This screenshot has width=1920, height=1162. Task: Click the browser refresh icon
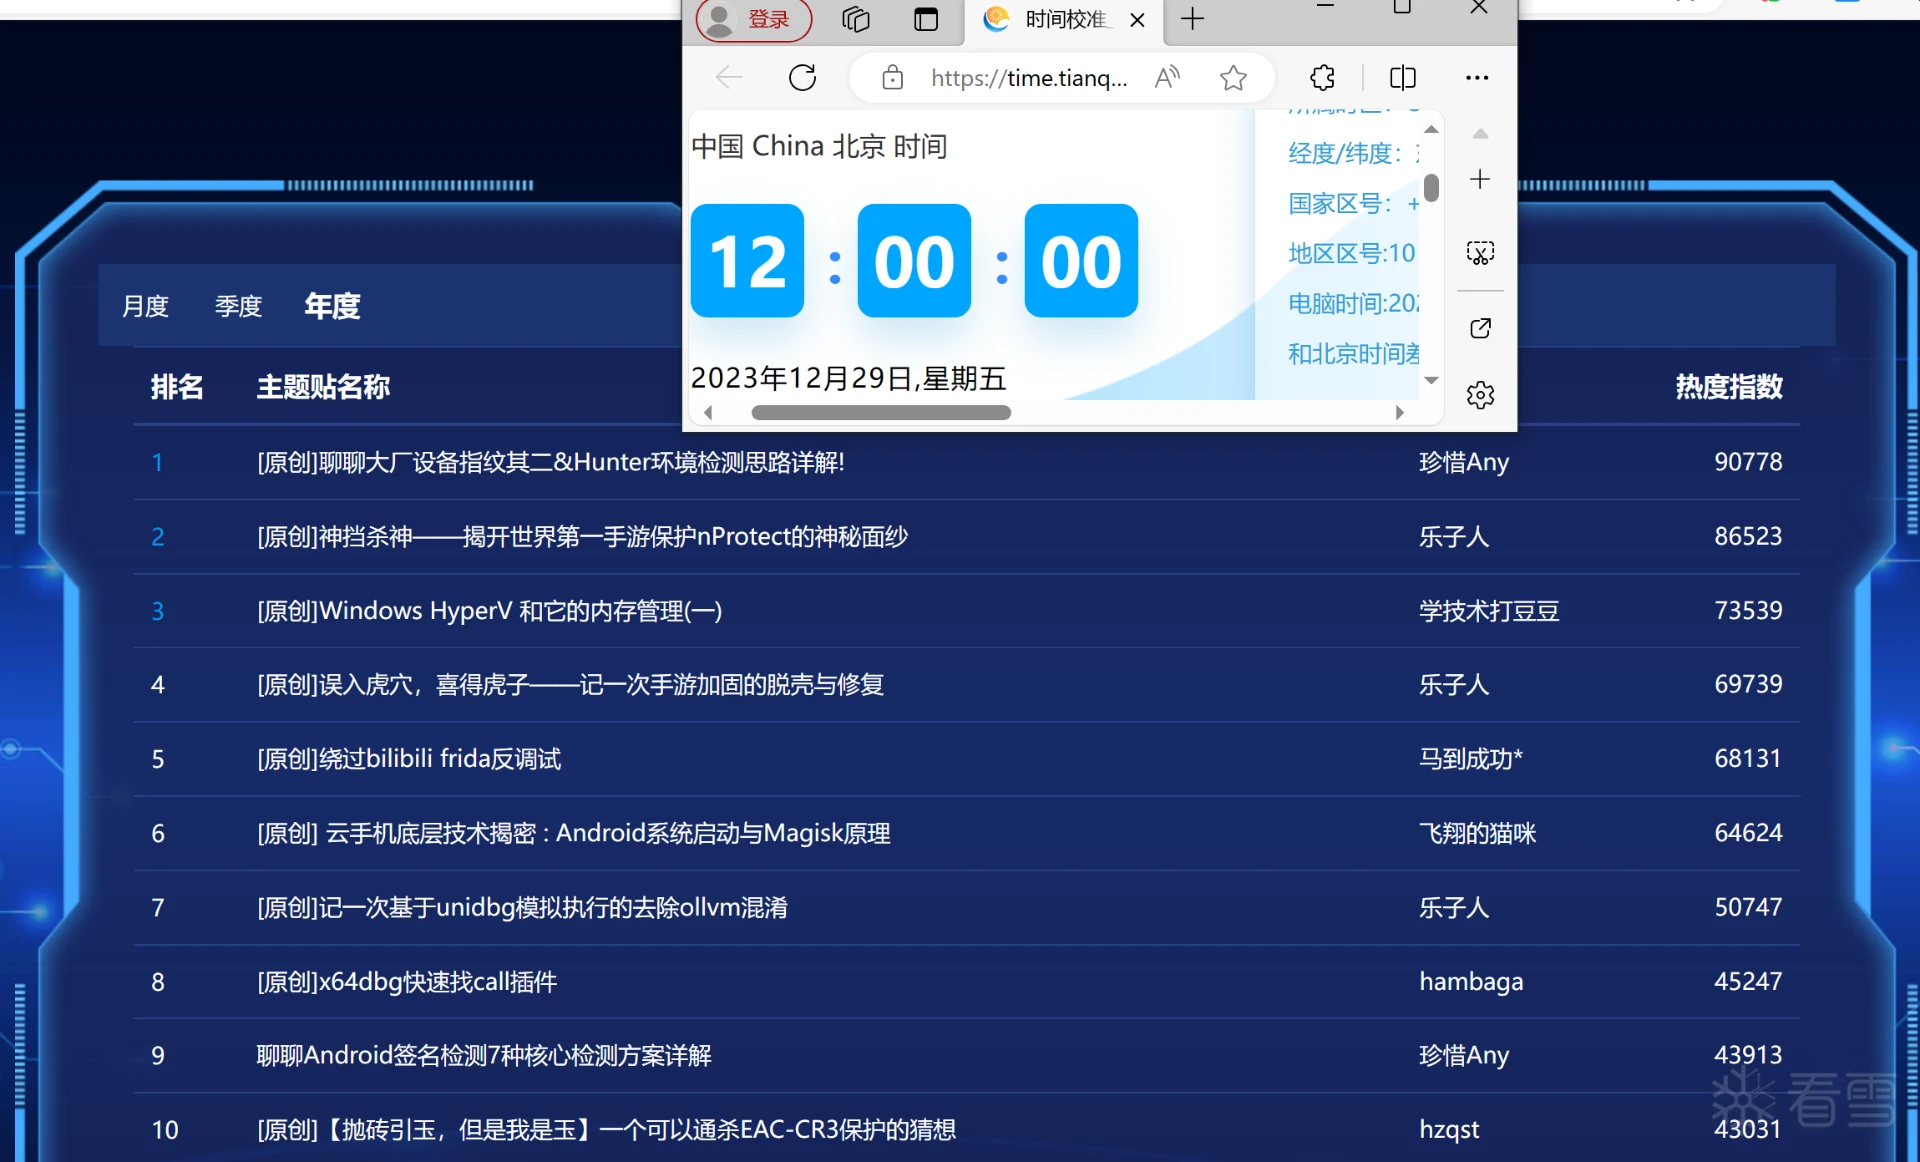coord(802,78)
